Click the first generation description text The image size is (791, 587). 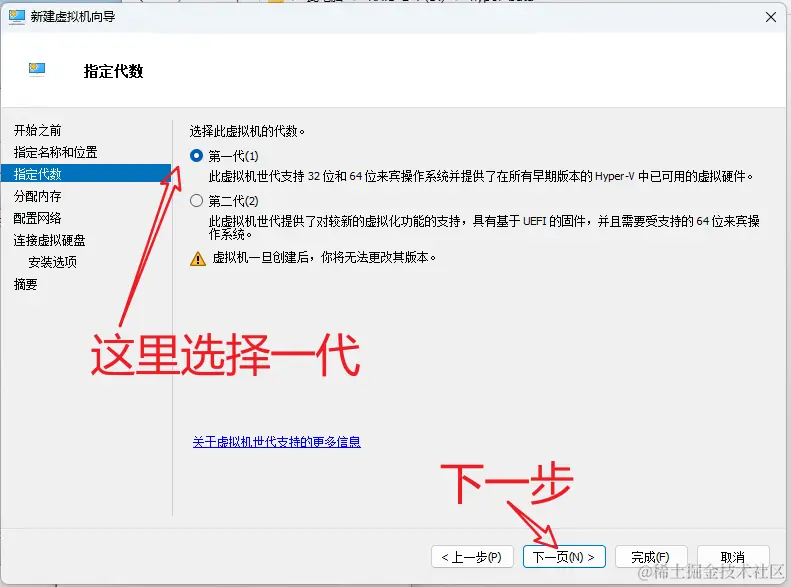pyautogui.click(x=481, y=176)
